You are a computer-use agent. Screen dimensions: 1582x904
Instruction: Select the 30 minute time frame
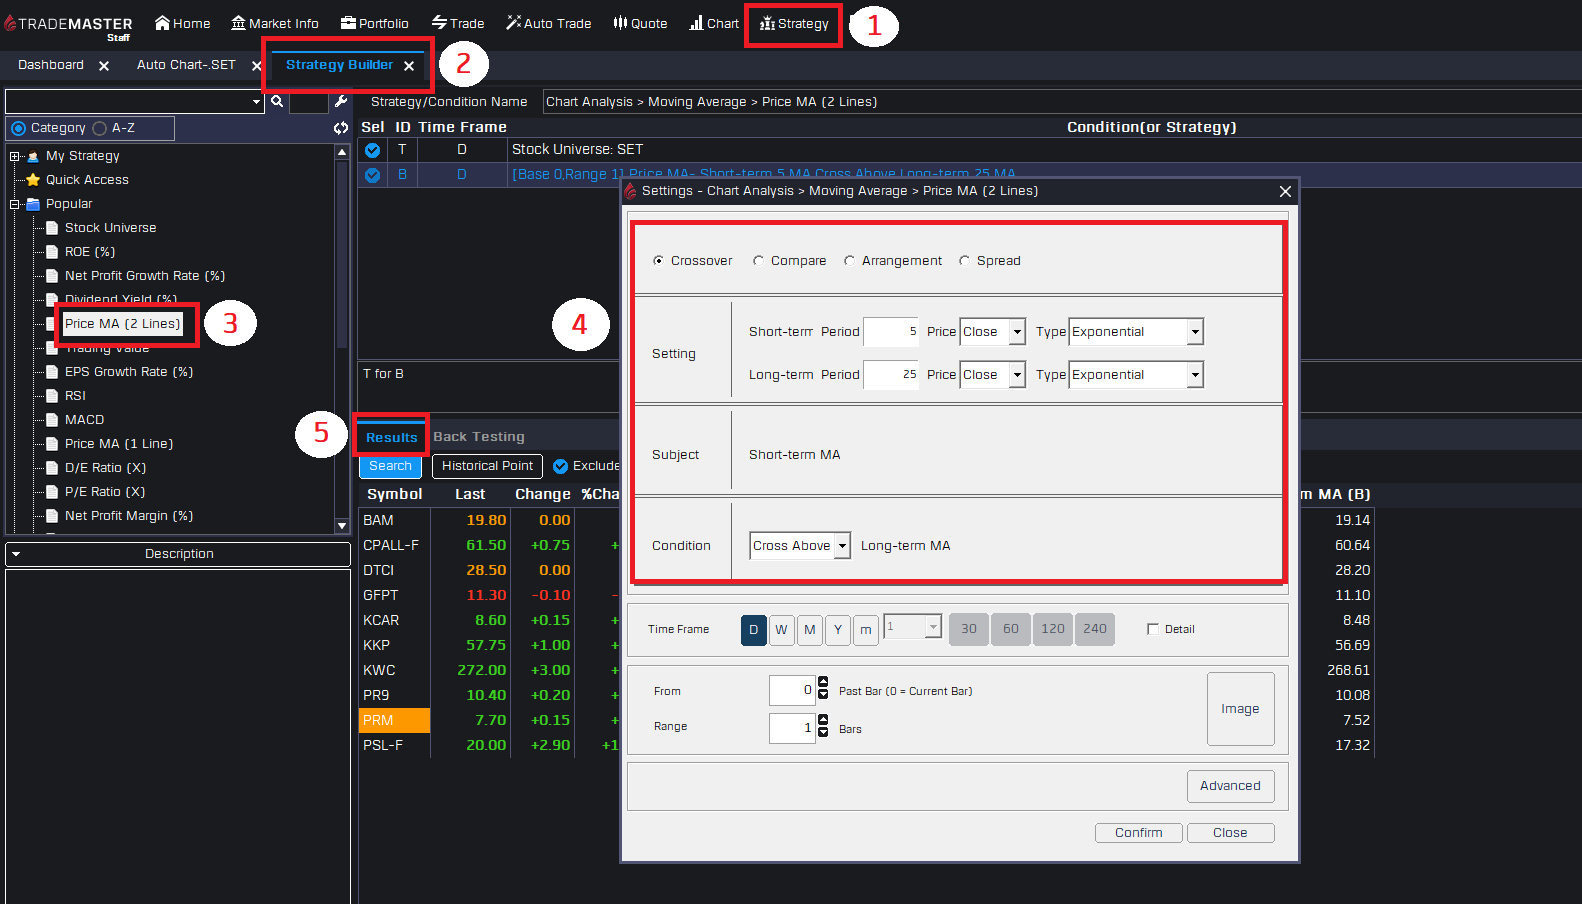969,630
